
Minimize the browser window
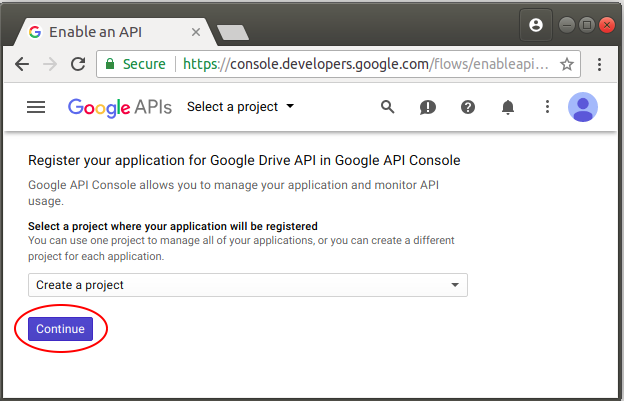coord(567,25)
